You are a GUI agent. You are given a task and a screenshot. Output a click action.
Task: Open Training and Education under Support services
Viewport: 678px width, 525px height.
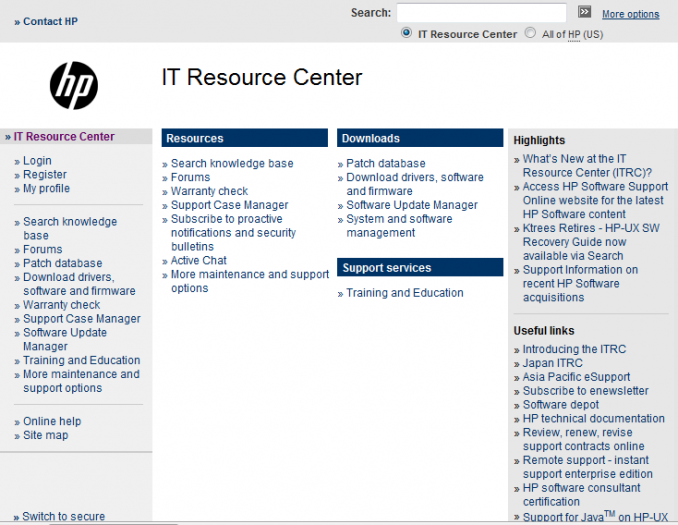tap(405, 293)
